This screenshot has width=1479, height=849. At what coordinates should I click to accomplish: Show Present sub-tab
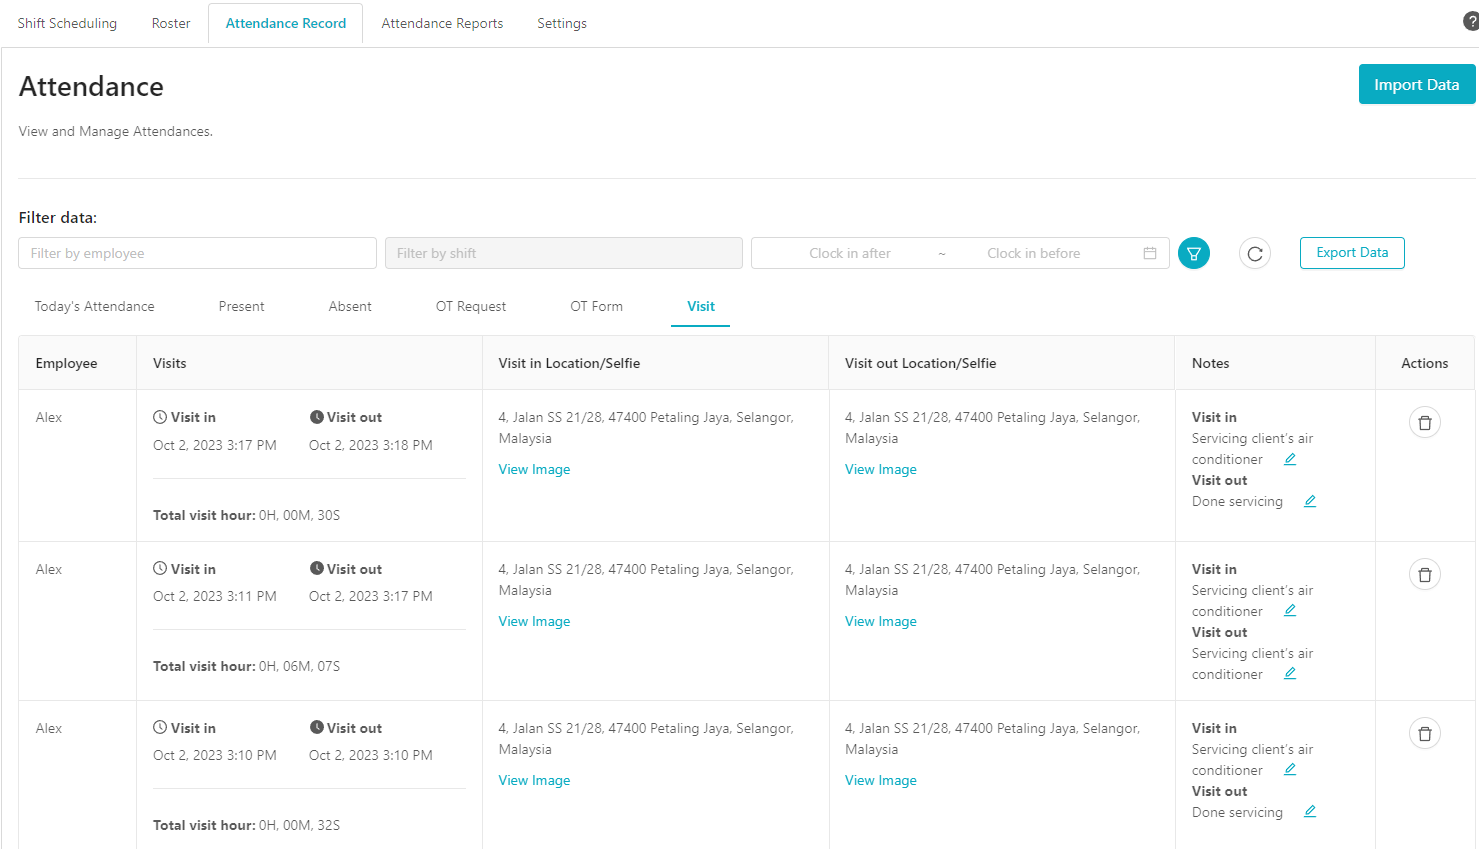[x=242, y=306]
